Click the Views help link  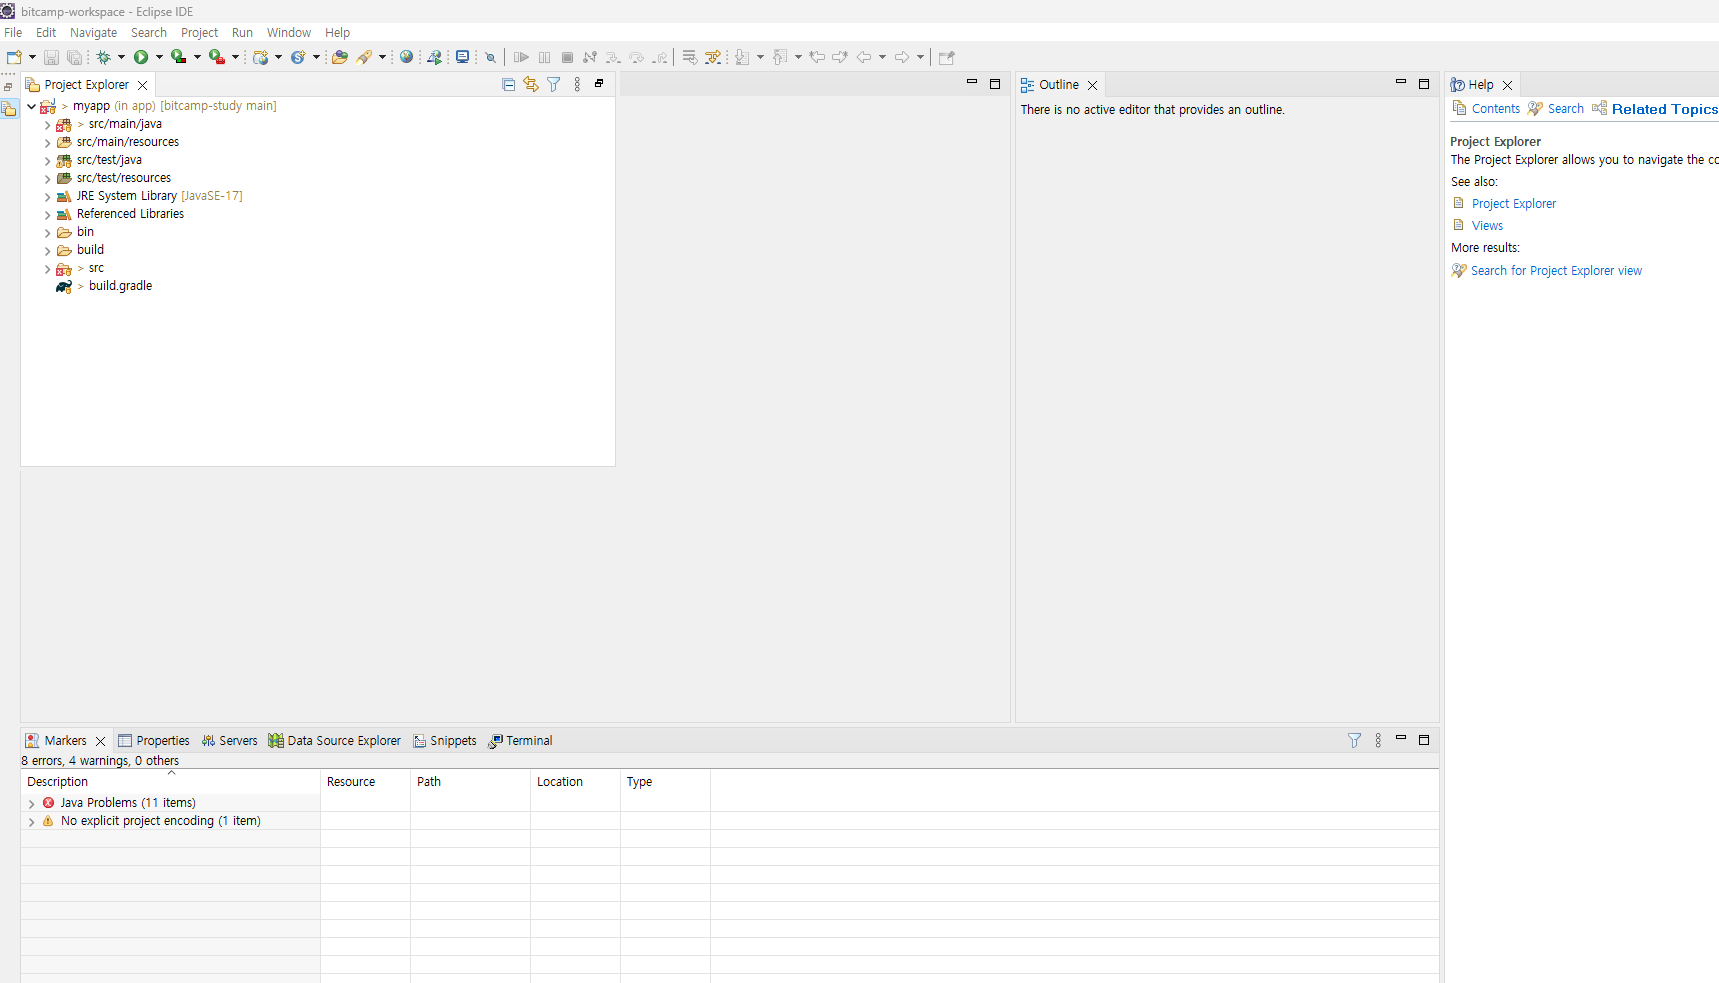[1487, 226]
